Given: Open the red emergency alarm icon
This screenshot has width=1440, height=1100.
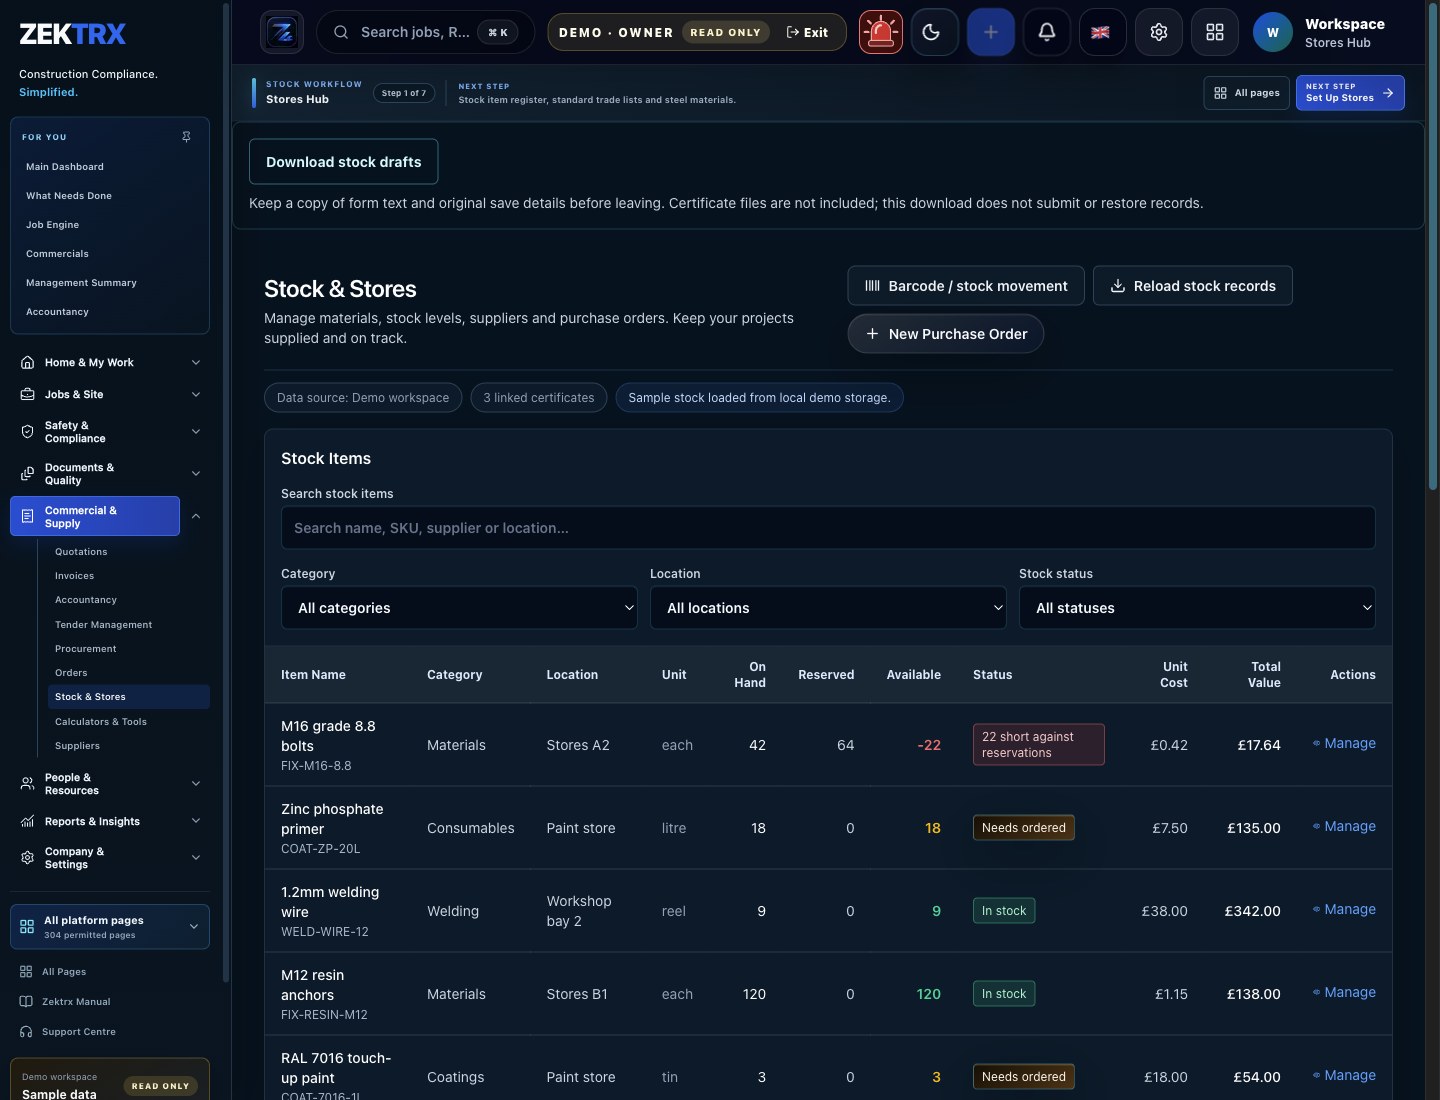Looking at the screenshot, I should (880, 33).
